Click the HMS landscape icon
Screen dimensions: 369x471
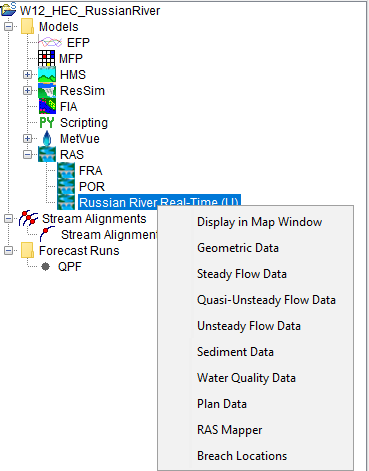pyautogui.click(x=47, y=74)
